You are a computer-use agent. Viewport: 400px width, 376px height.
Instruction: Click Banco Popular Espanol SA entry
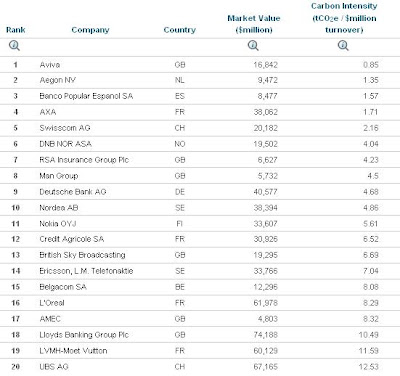click(86, 96)
